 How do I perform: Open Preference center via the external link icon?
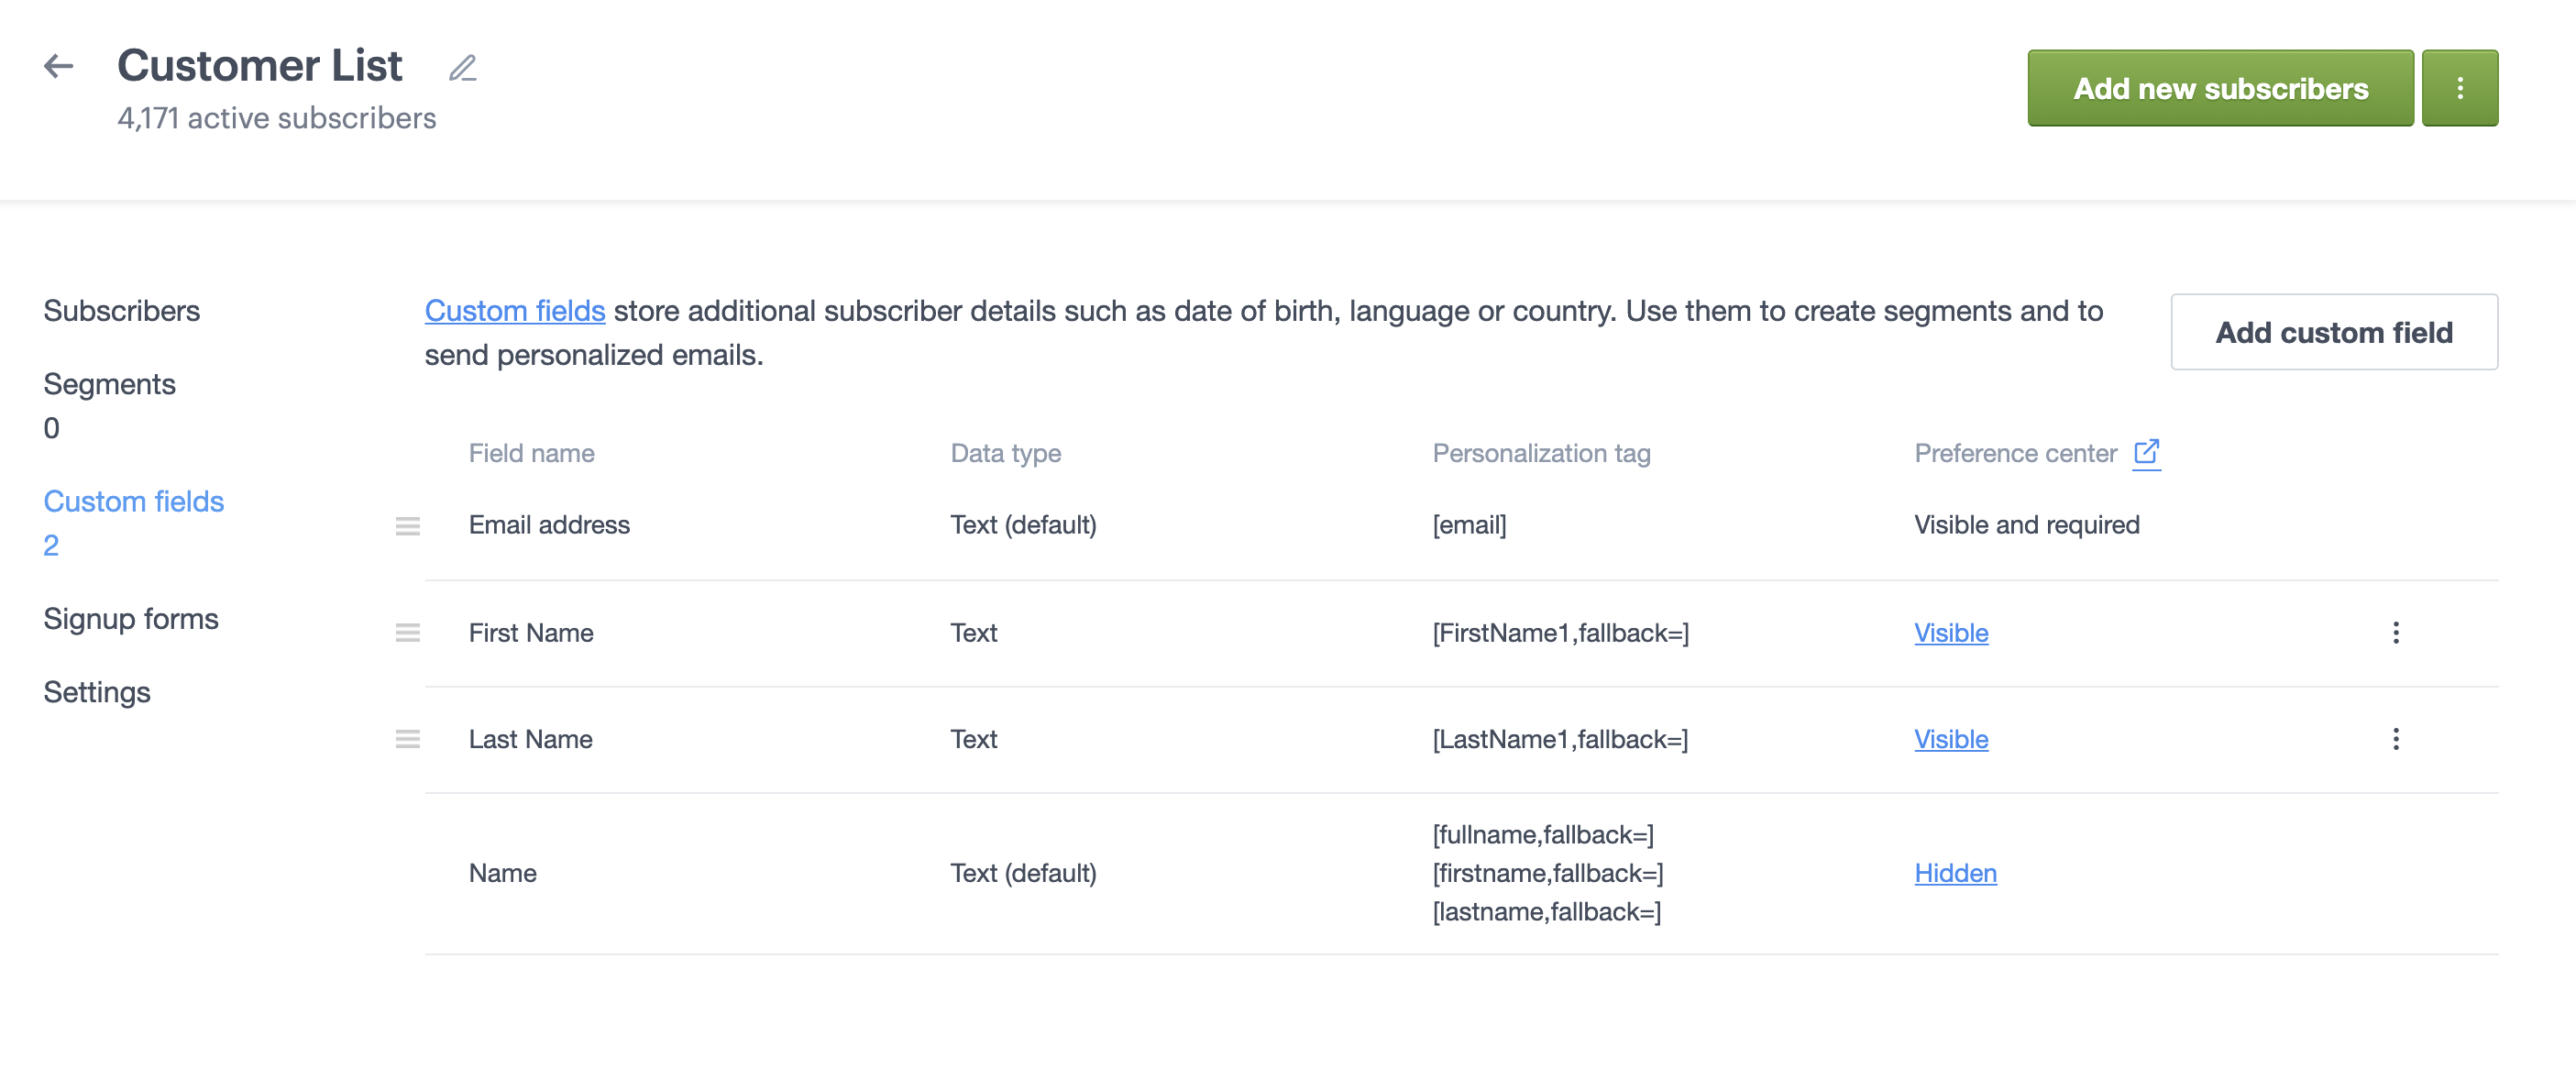2147,452
